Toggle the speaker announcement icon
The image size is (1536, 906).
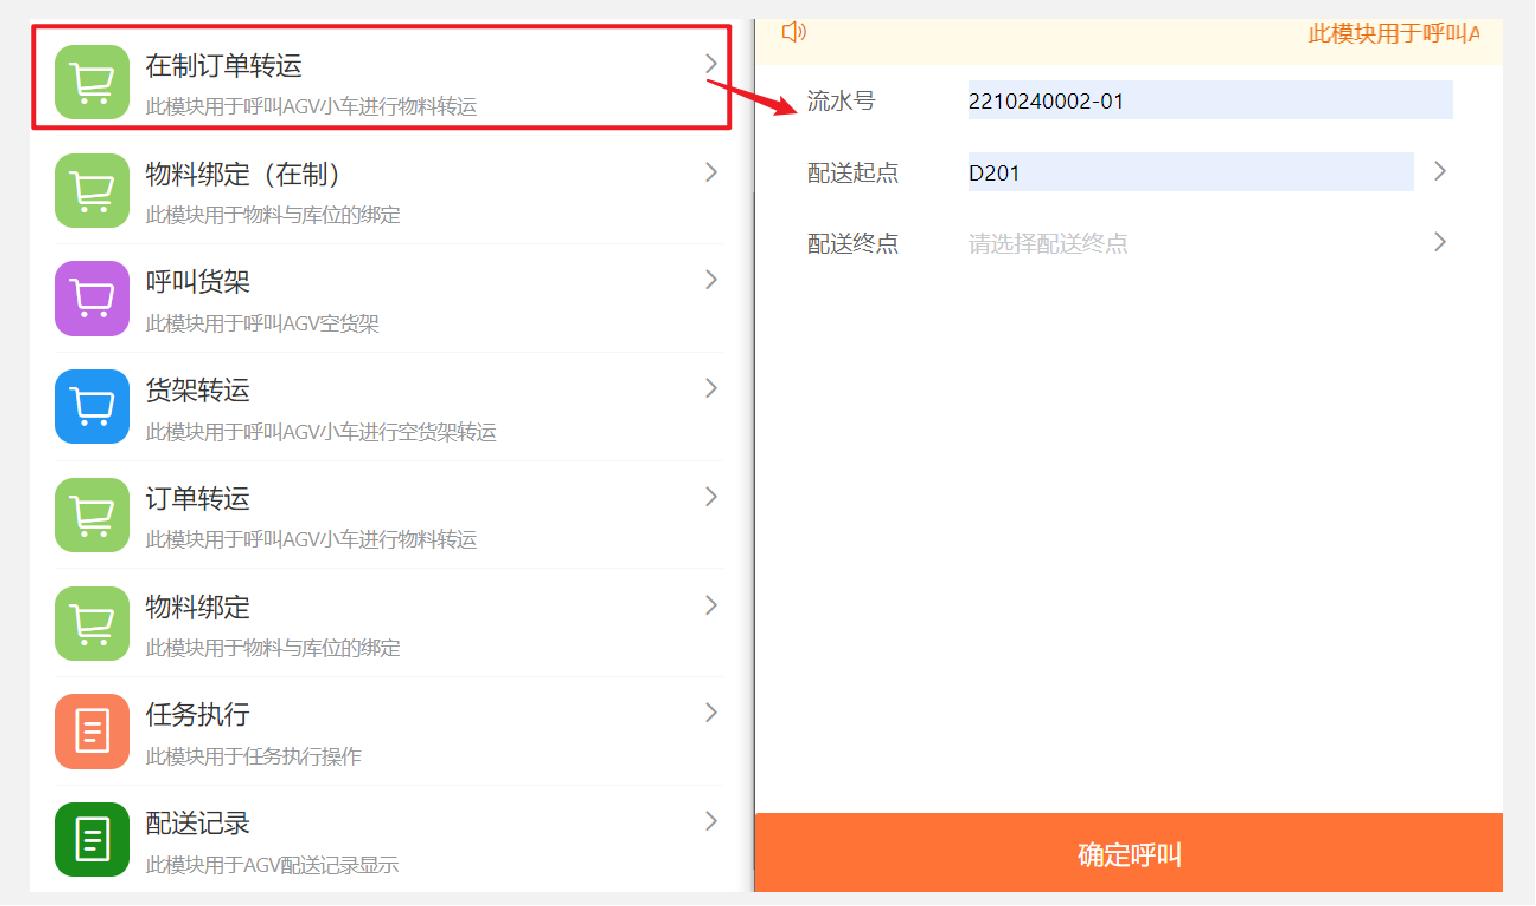(x=791, y=31)
